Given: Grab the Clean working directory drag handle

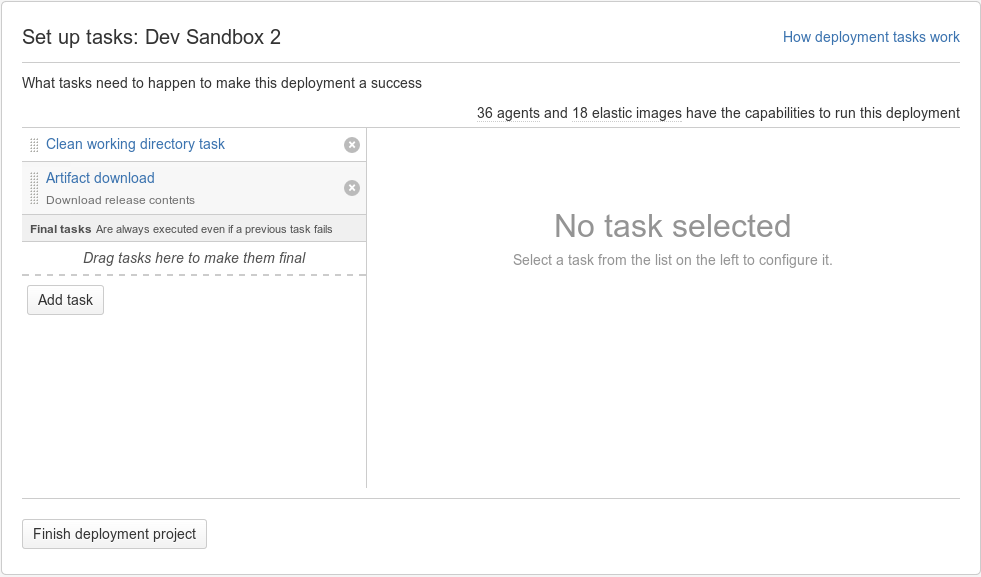Looking at the screenshot, I should 34,145.
